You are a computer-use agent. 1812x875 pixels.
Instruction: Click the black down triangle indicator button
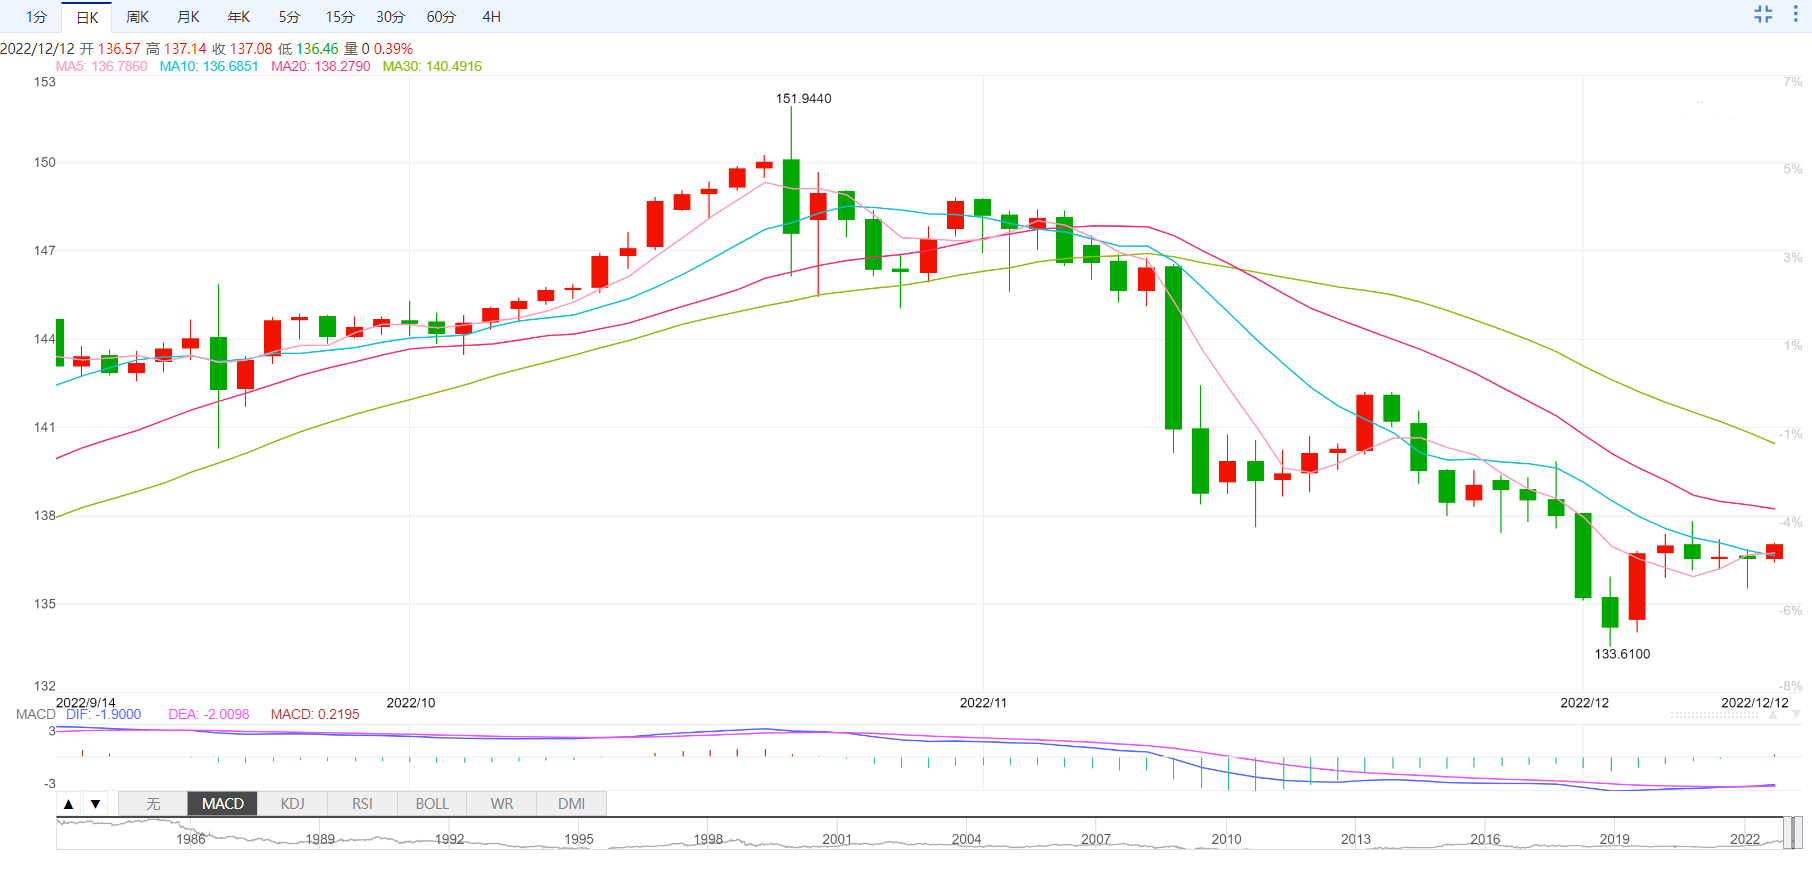tap(95, 804)
